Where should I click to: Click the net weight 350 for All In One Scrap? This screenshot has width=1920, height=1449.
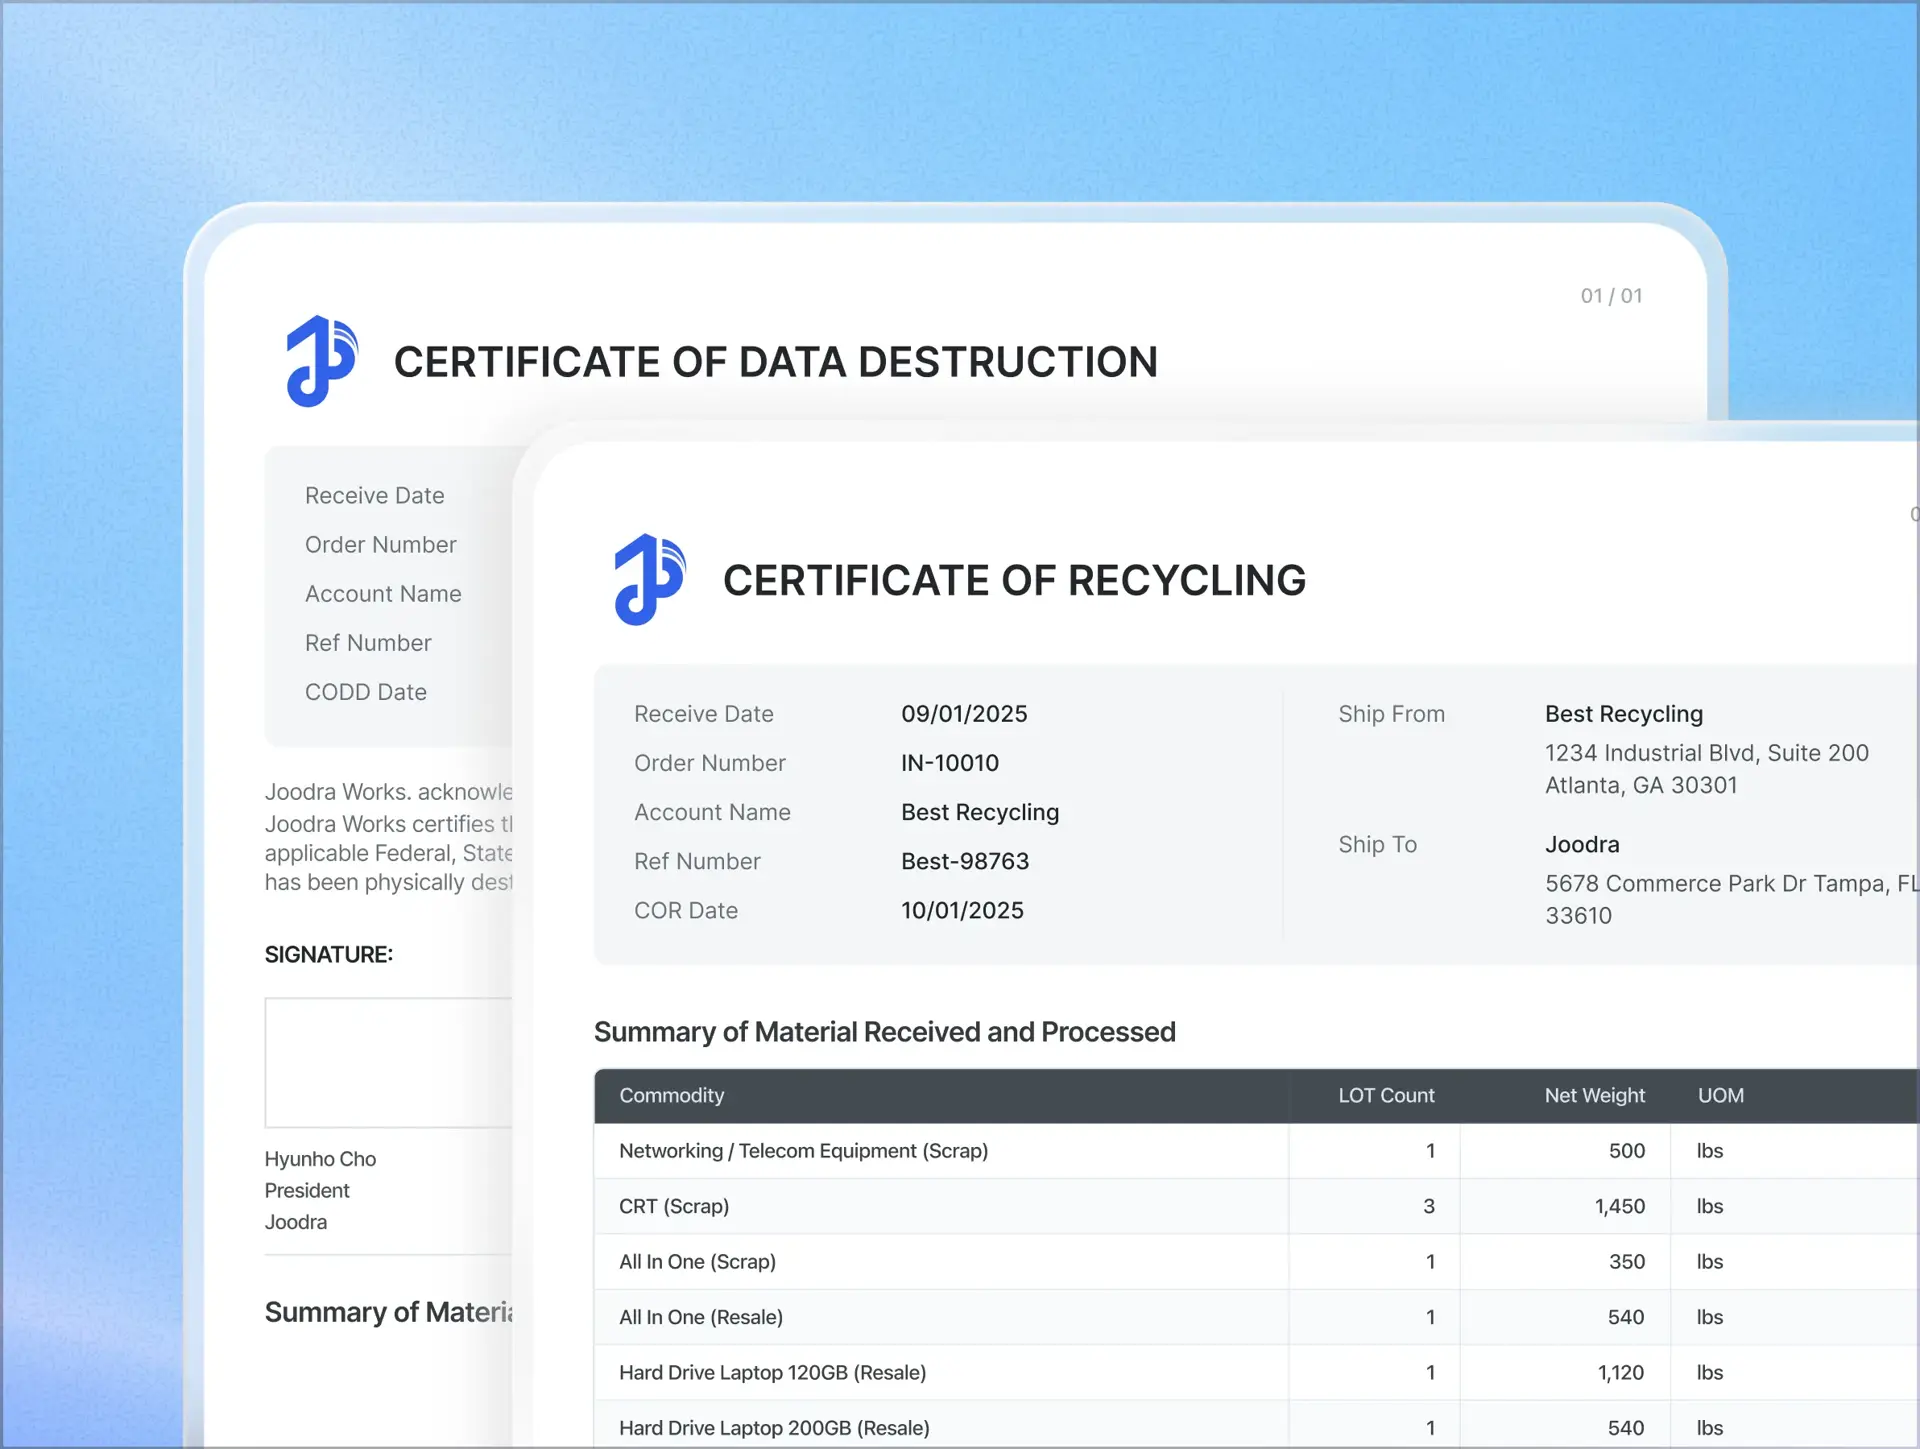pyautogui.click(x=1627, y=1262)
